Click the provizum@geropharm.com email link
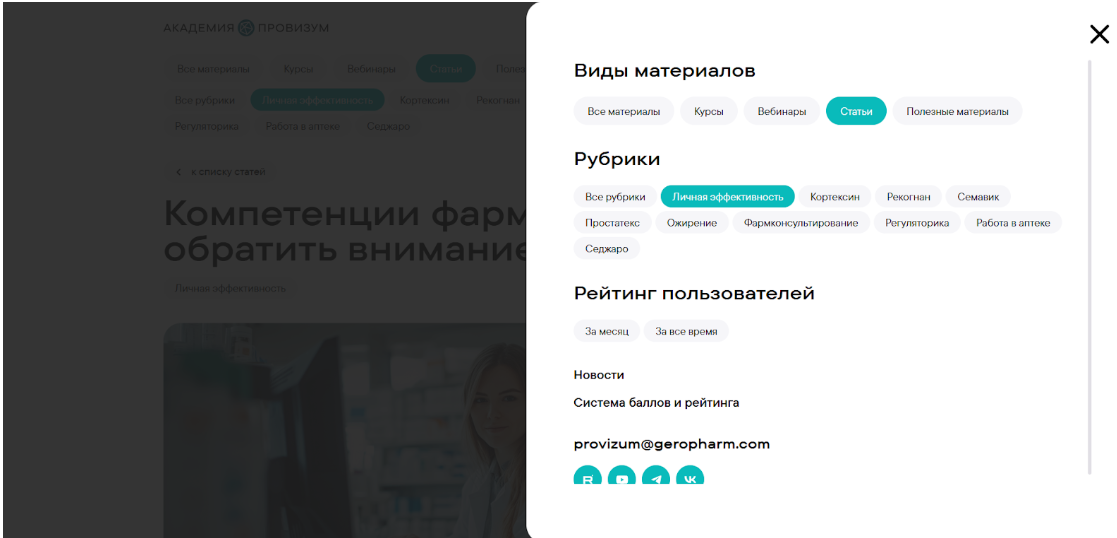This screenshot has width=1117, height=538. click(x=672, y=444)
